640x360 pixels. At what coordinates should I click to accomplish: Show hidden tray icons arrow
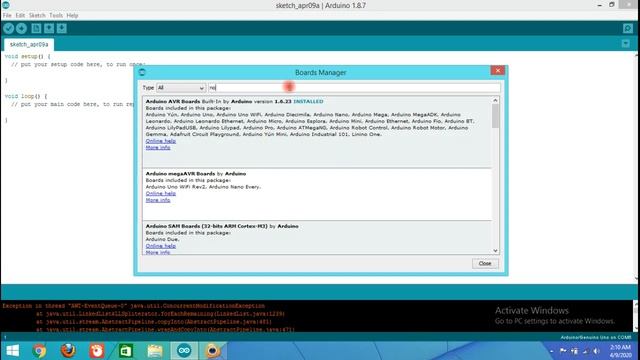552,351
